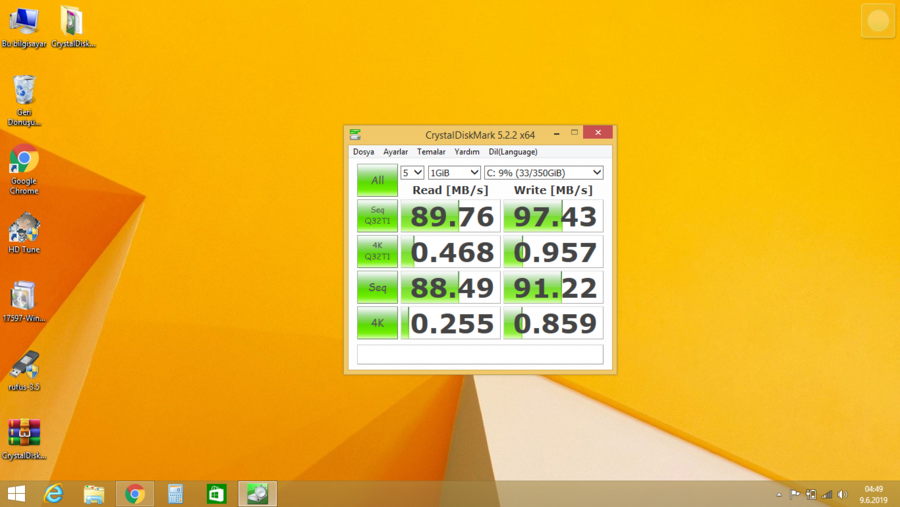Launch Internet Explorer from taskbar
This screenshot has height=507, width=900.
click(x=53, y=494)
